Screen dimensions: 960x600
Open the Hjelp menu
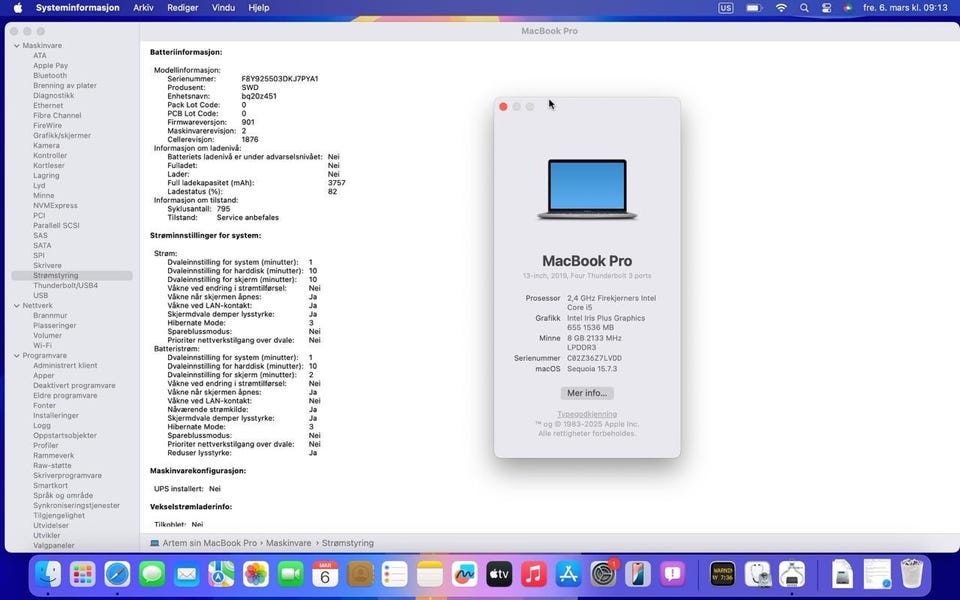[259, 8]
